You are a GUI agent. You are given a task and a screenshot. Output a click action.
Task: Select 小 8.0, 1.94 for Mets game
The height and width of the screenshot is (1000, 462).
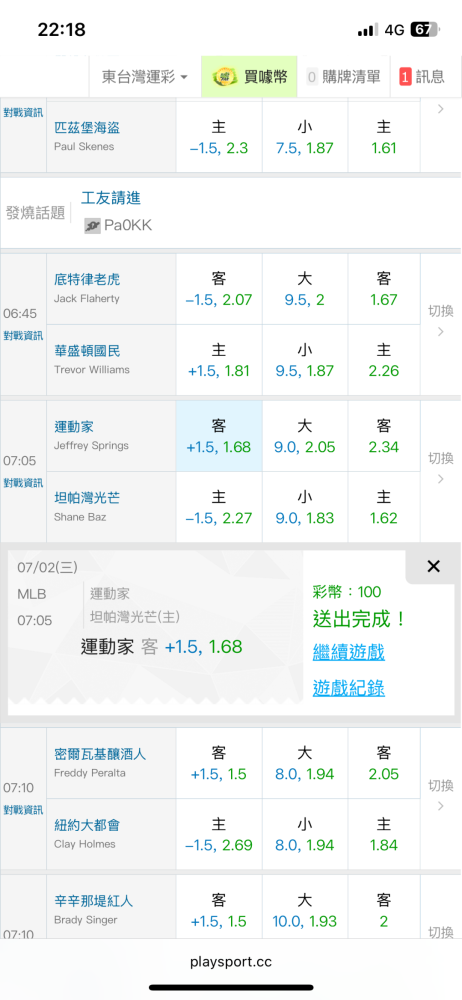(x=305, y=834)
